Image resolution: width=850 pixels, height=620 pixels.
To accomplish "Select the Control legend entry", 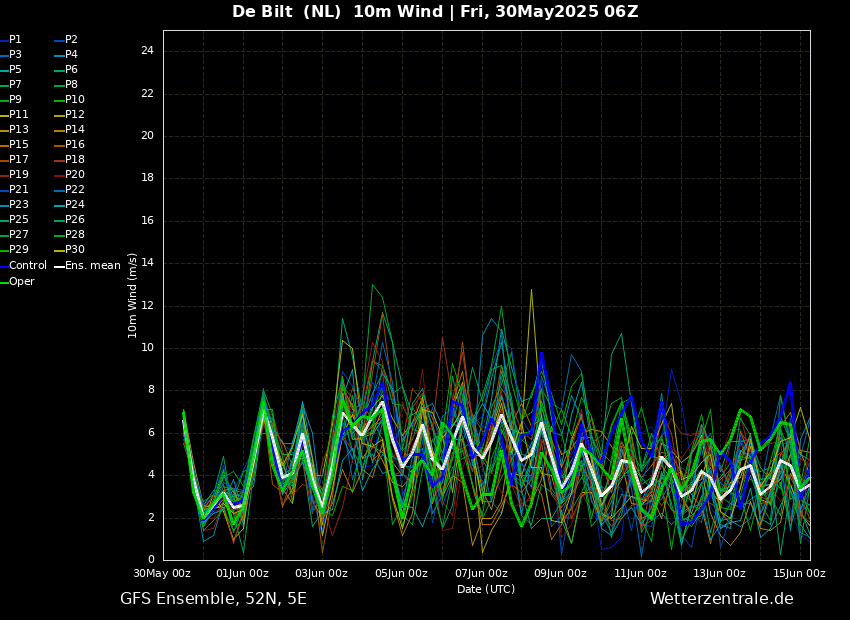I will pos(27,266).
